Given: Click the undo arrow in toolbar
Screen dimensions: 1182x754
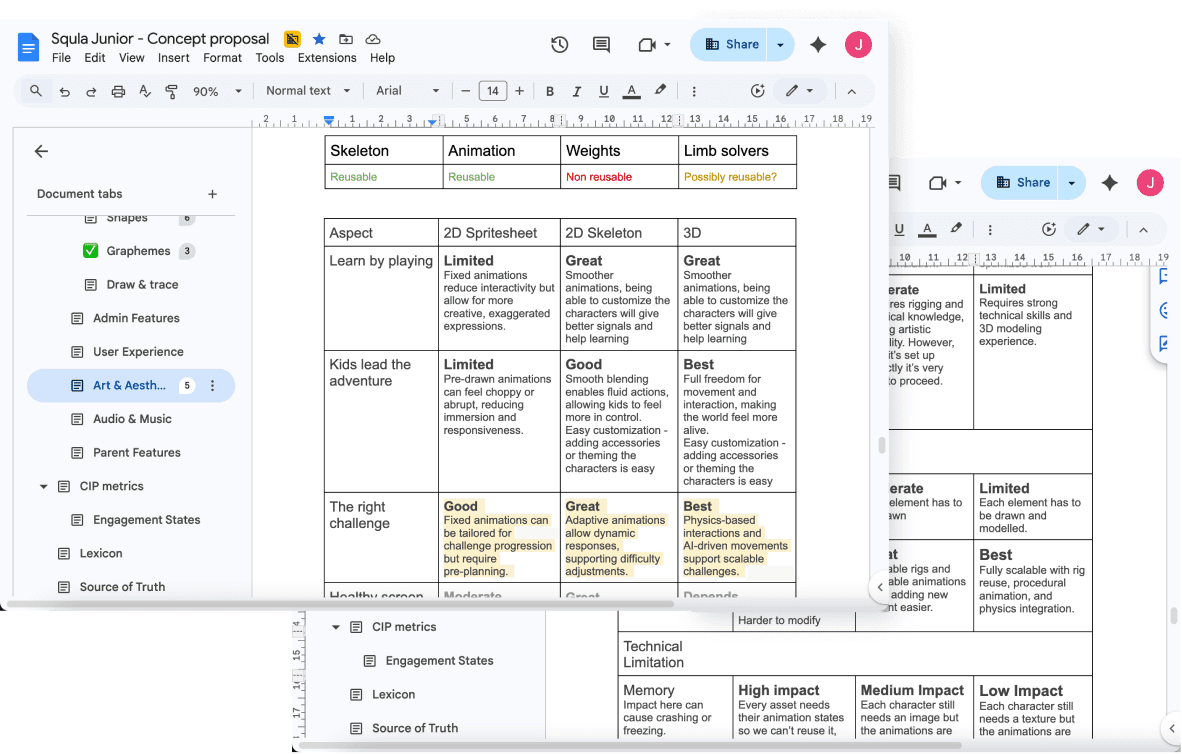Looking at the screenshot, I should [65, 91].
